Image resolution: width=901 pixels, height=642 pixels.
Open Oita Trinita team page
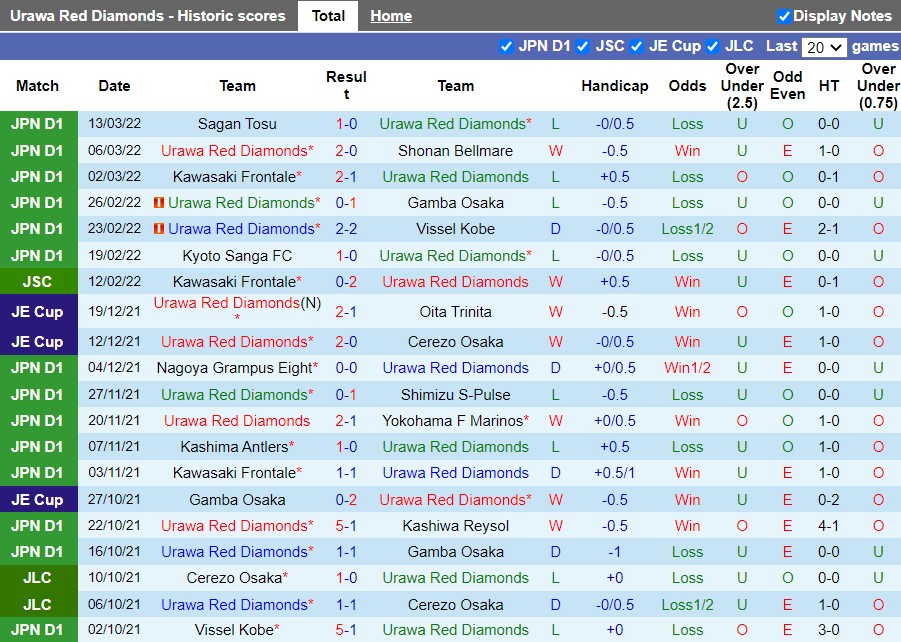click(x=455, y=312)
